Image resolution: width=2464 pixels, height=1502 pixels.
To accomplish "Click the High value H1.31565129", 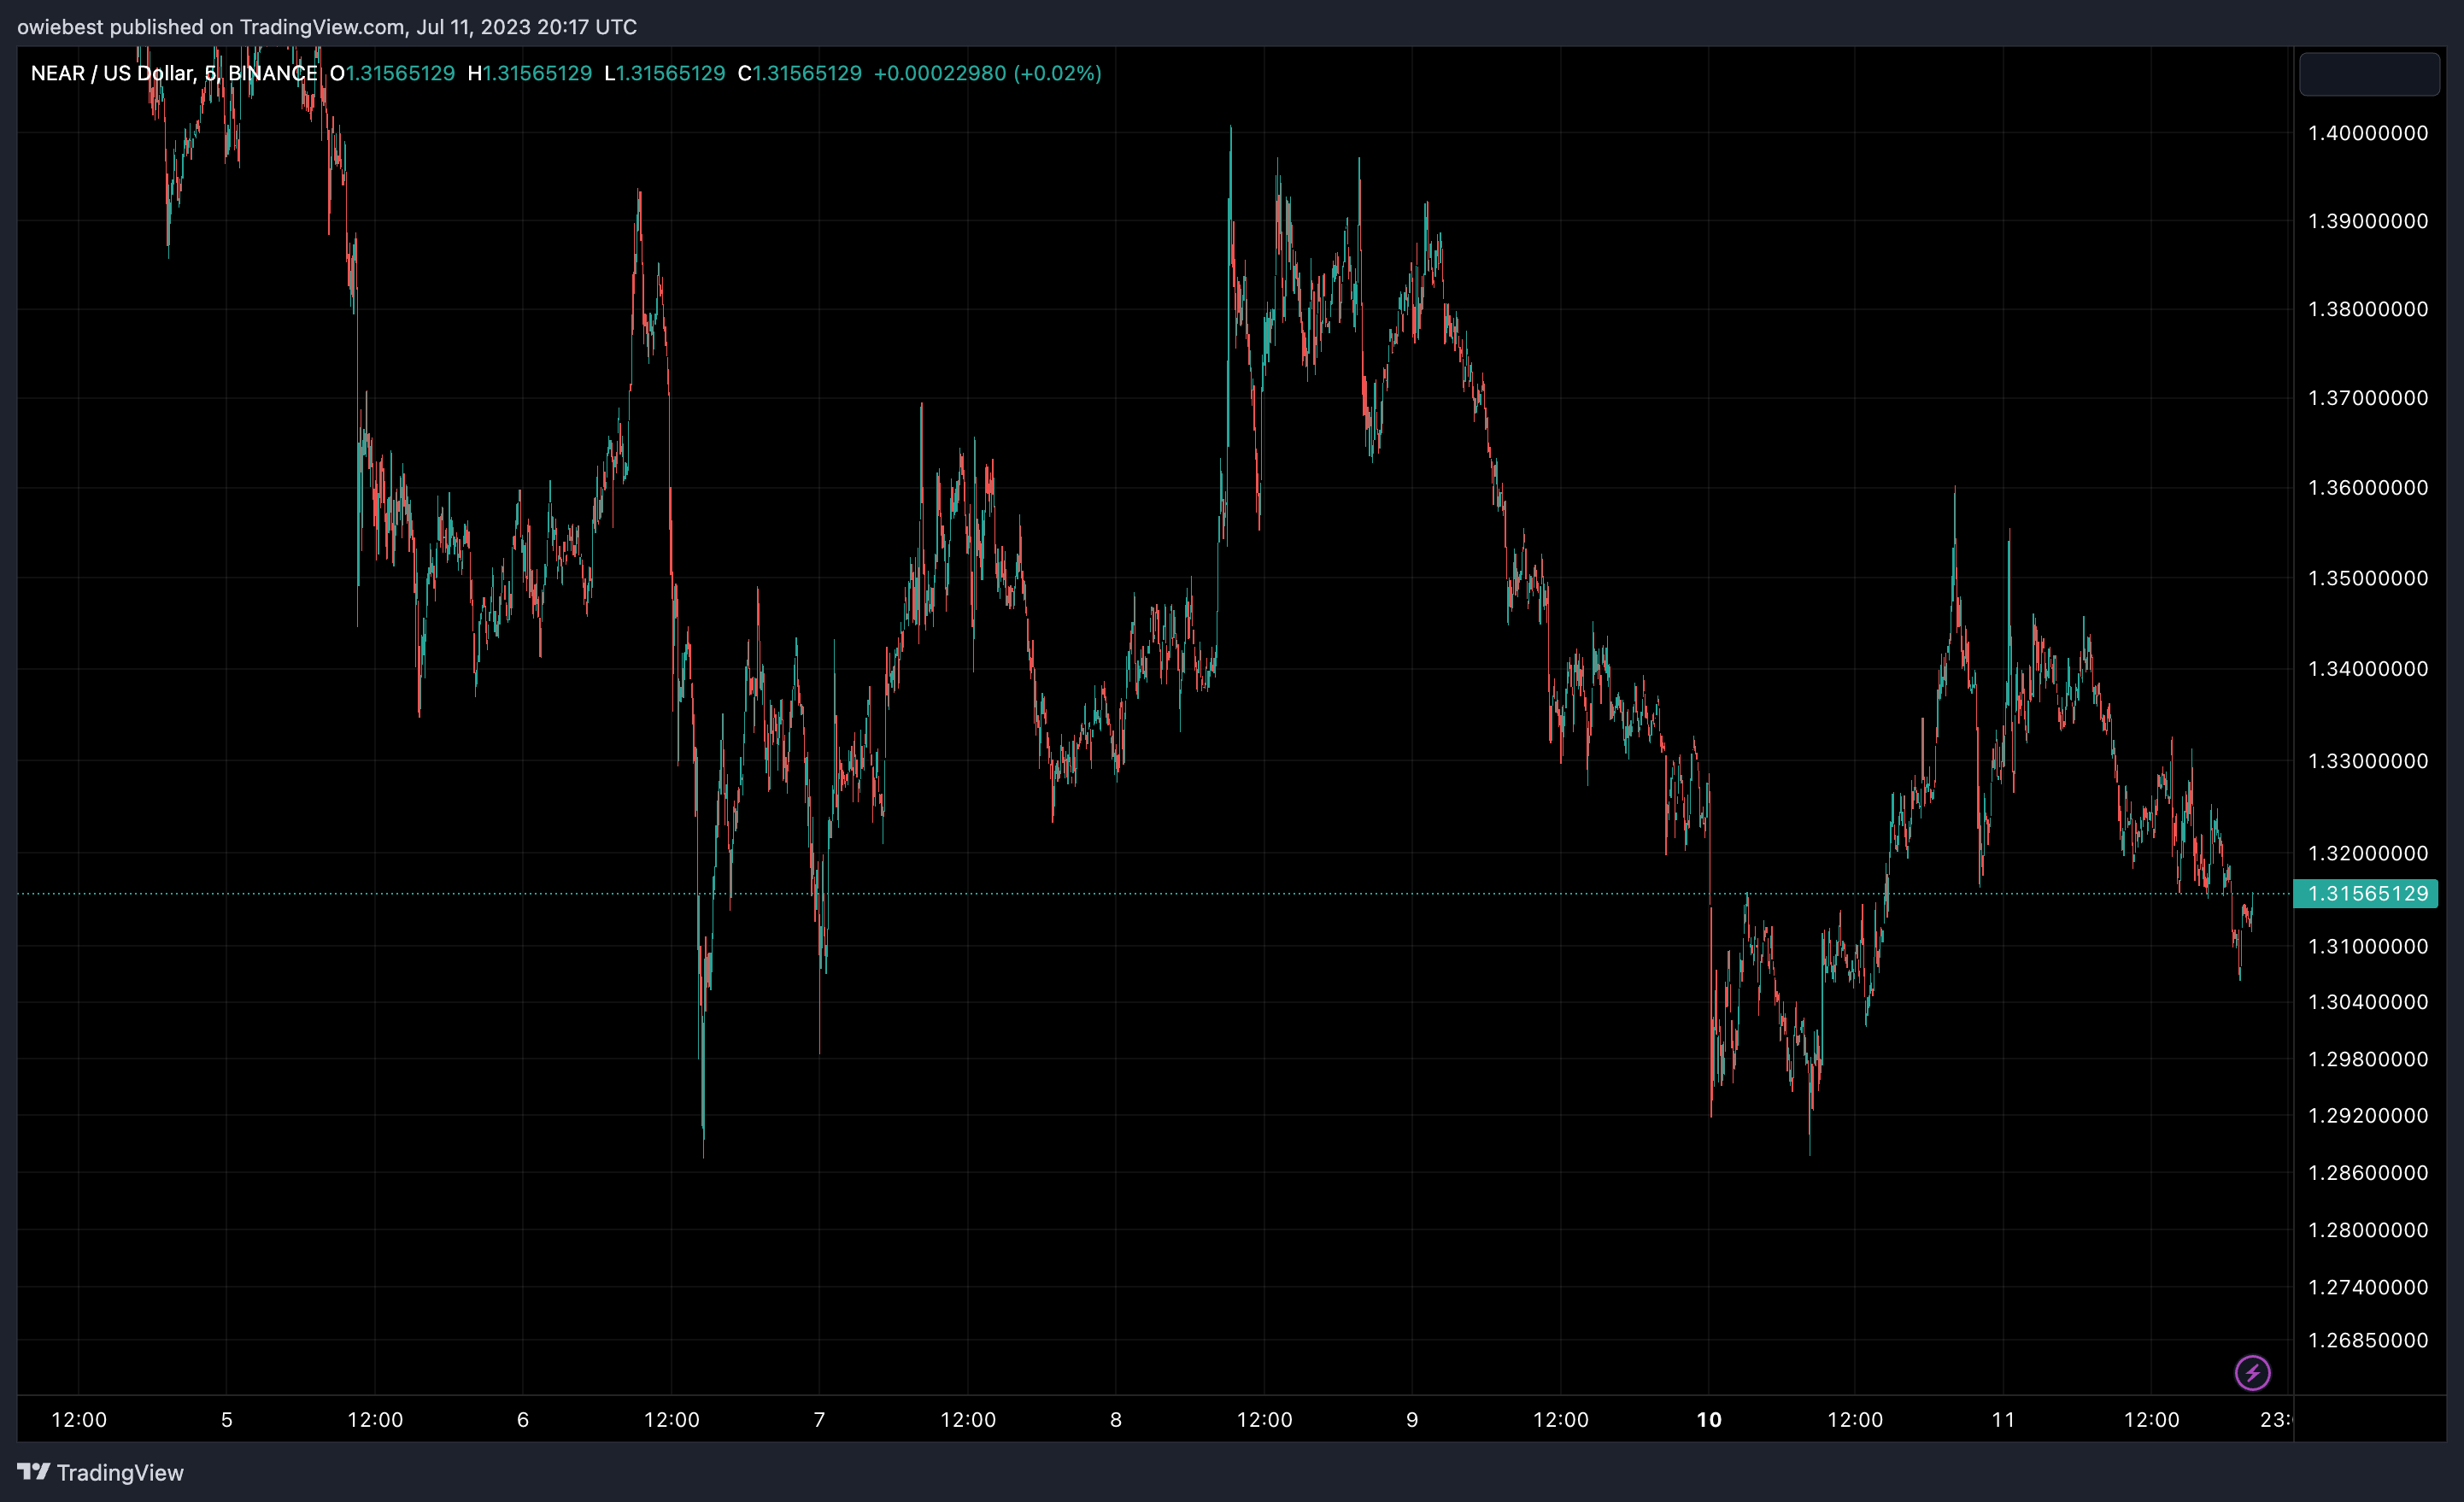I will [530, 73].
